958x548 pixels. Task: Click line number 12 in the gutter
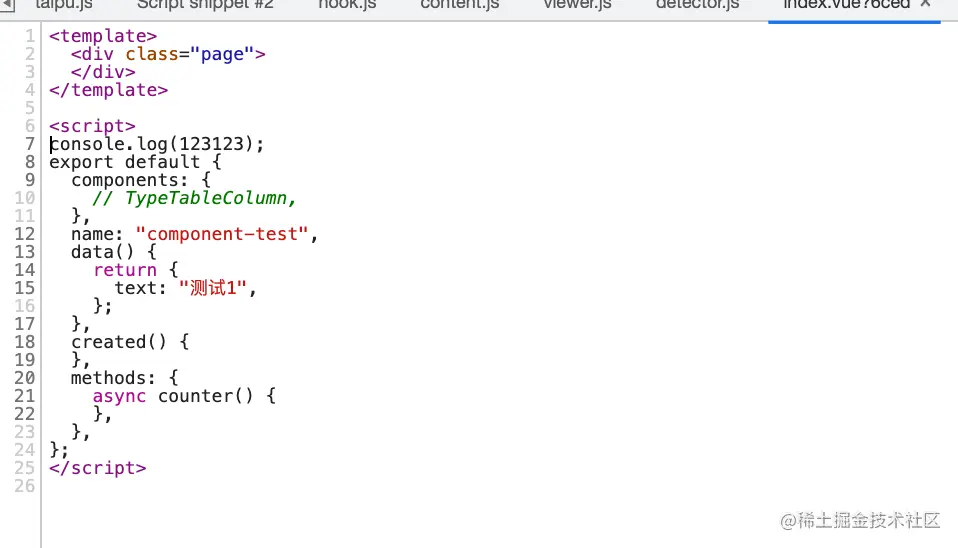[x=24, y=234]
